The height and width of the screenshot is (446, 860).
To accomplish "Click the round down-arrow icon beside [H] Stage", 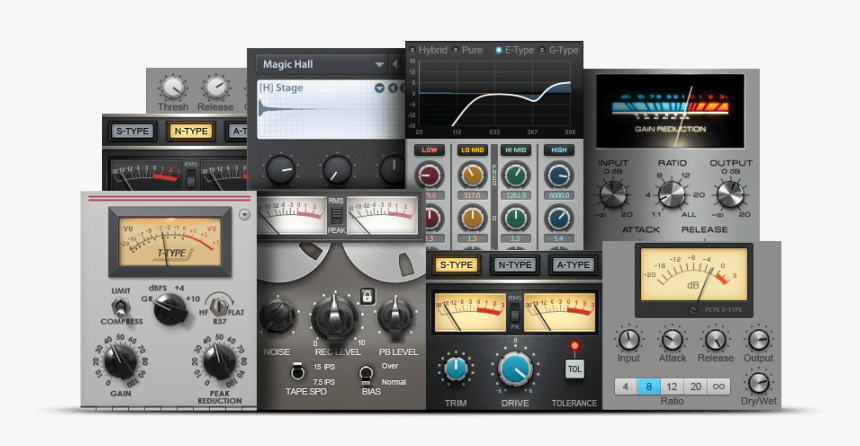I will (x=379, y=88).
